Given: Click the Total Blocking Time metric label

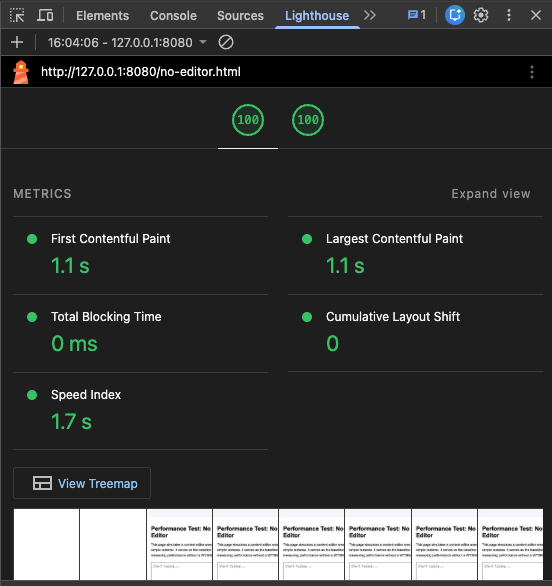Looking at the screenshot, I should click(106, 317).
